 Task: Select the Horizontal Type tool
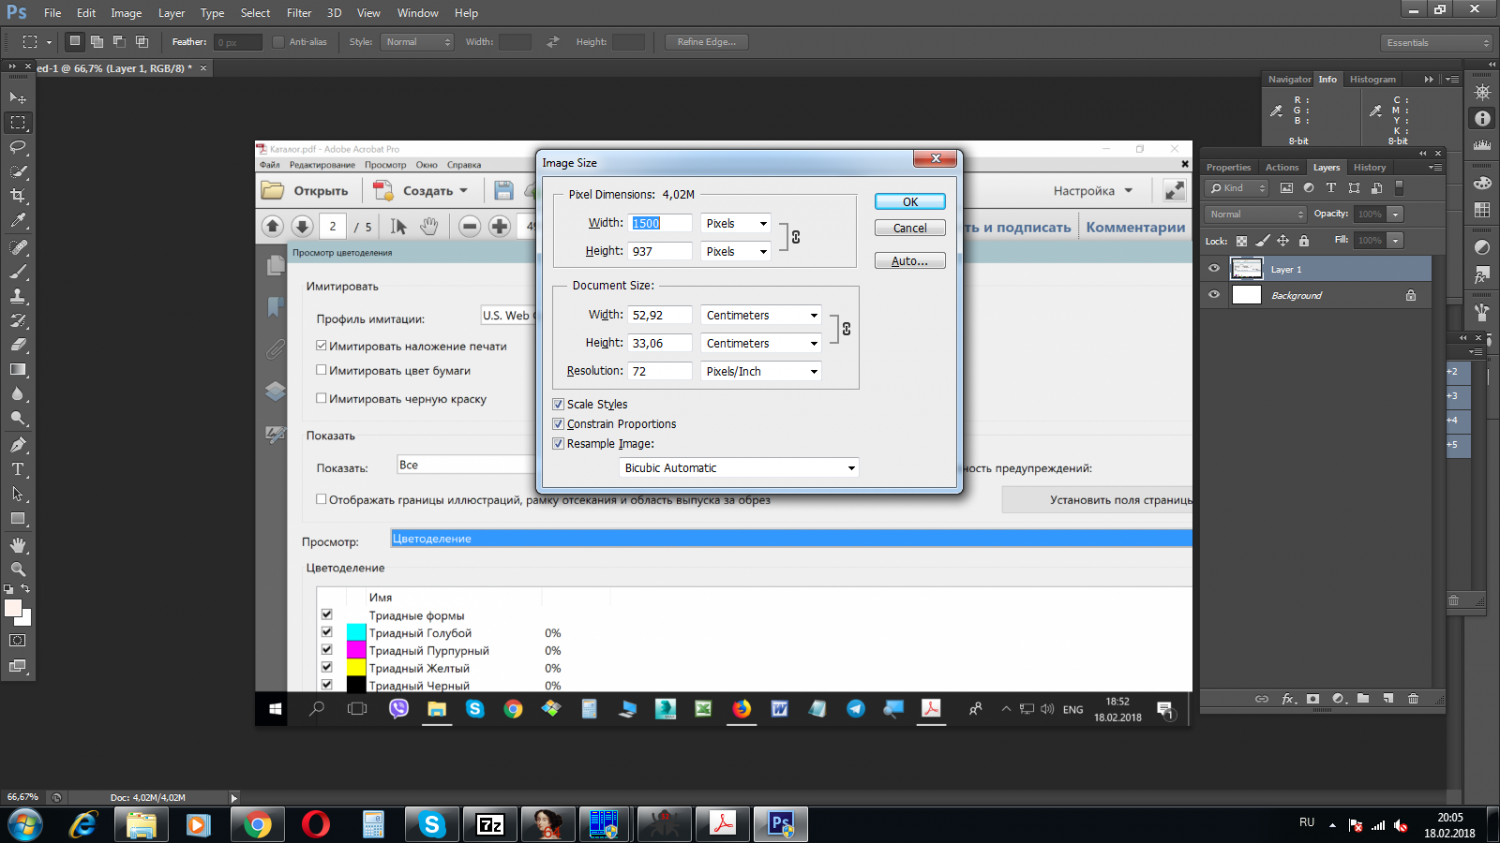tap(18, 469)
